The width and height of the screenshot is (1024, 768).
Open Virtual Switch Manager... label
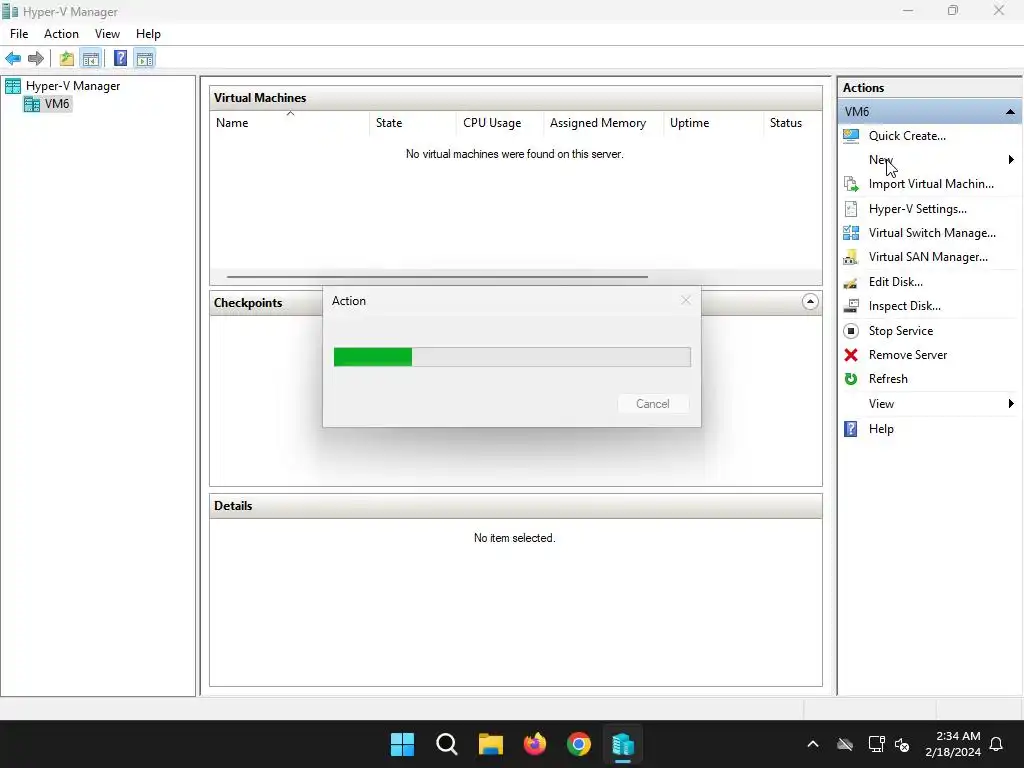click(932, 232)
